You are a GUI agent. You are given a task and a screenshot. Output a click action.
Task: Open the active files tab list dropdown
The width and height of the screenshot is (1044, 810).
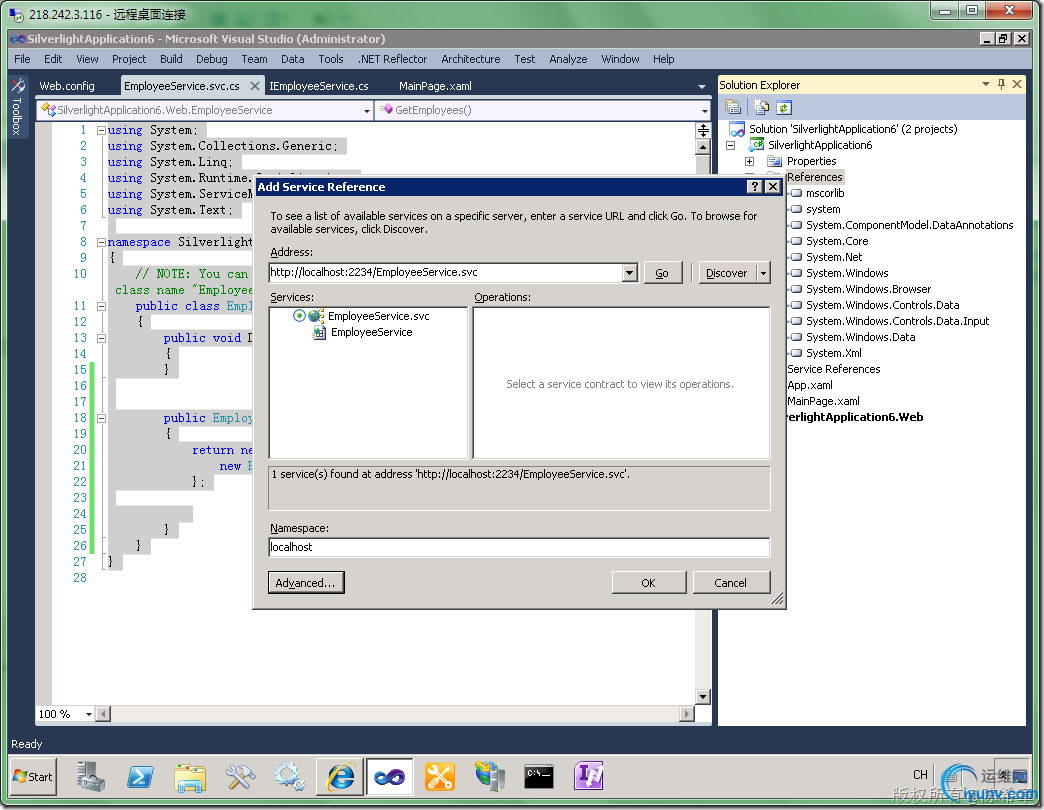pyautogui.click(x=702, y=87)
